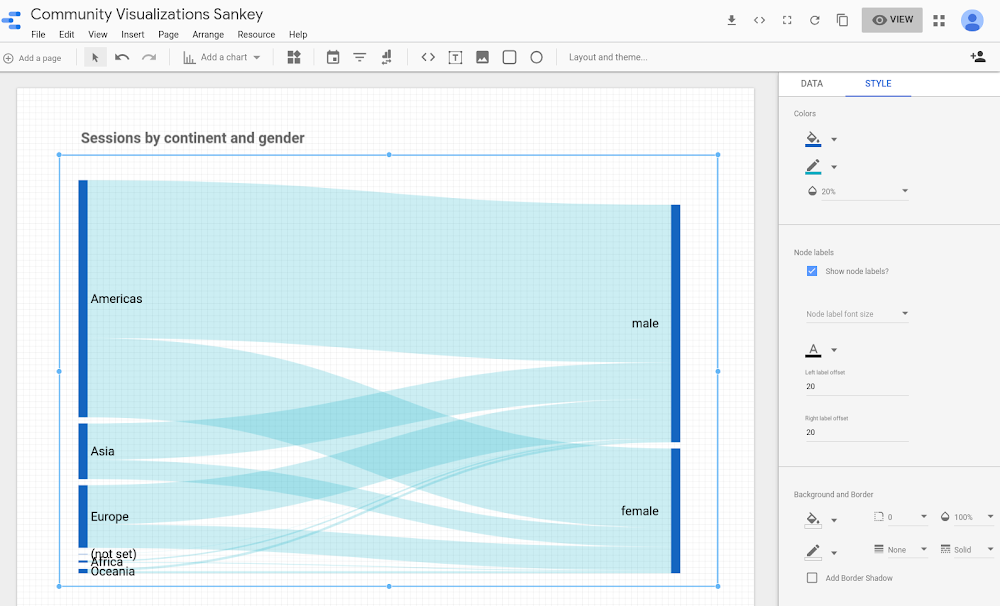Insert a date range control
This screenshot has width=1000, height=606.
tap(333, 57)
